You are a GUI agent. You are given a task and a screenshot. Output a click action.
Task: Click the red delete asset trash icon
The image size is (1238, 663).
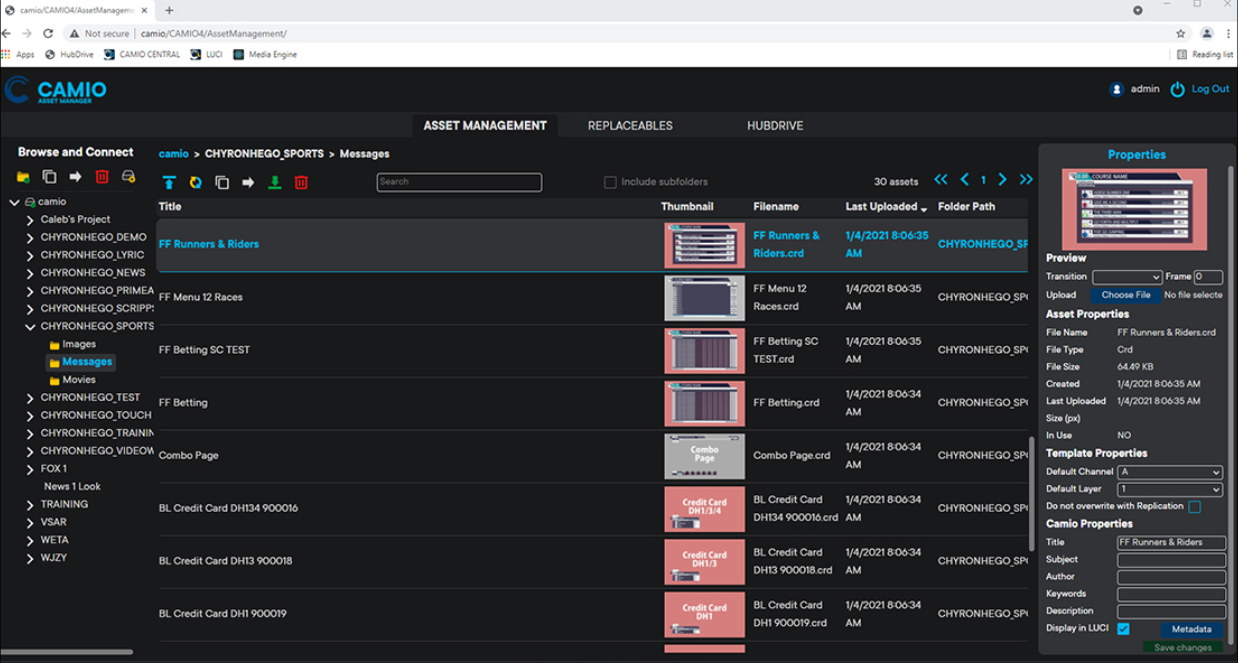(301, 182)
